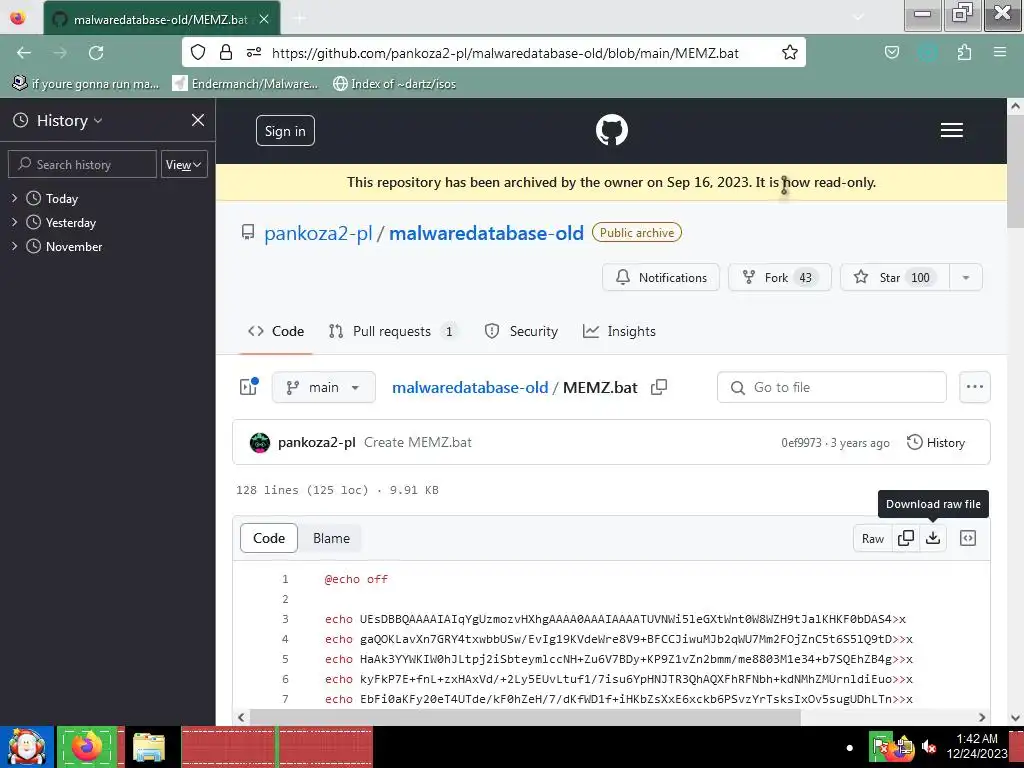Open Firefox application menu hamburger

tap(1000, 52)
